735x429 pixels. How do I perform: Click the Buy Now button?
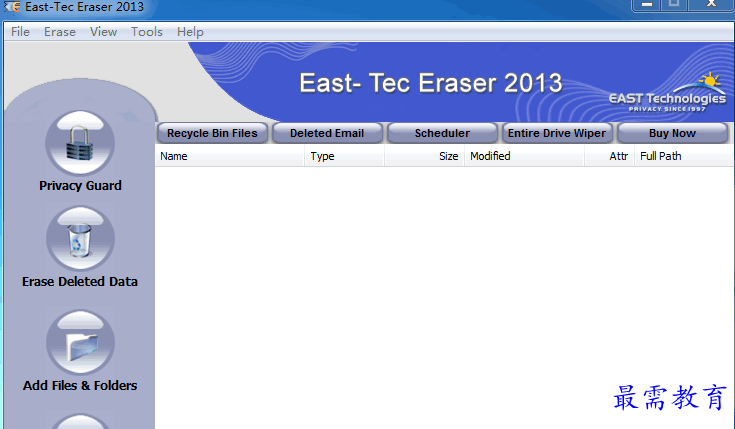672,133
